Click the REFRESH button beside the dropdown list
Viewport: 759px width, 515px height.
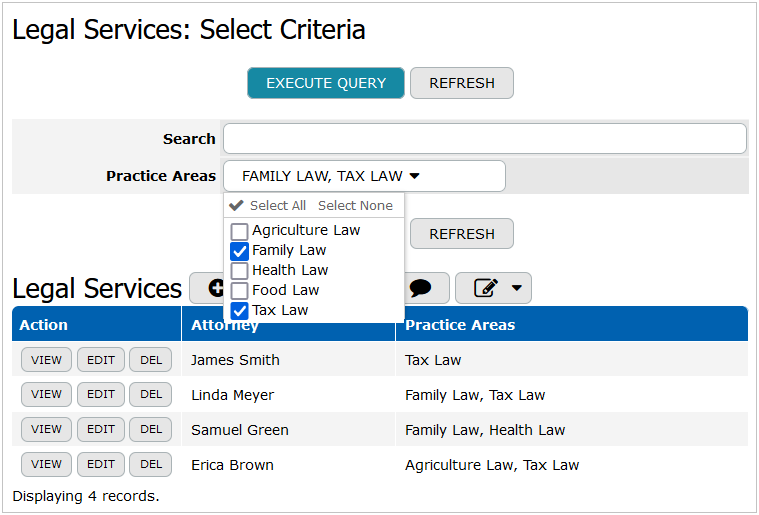point(462,234)
